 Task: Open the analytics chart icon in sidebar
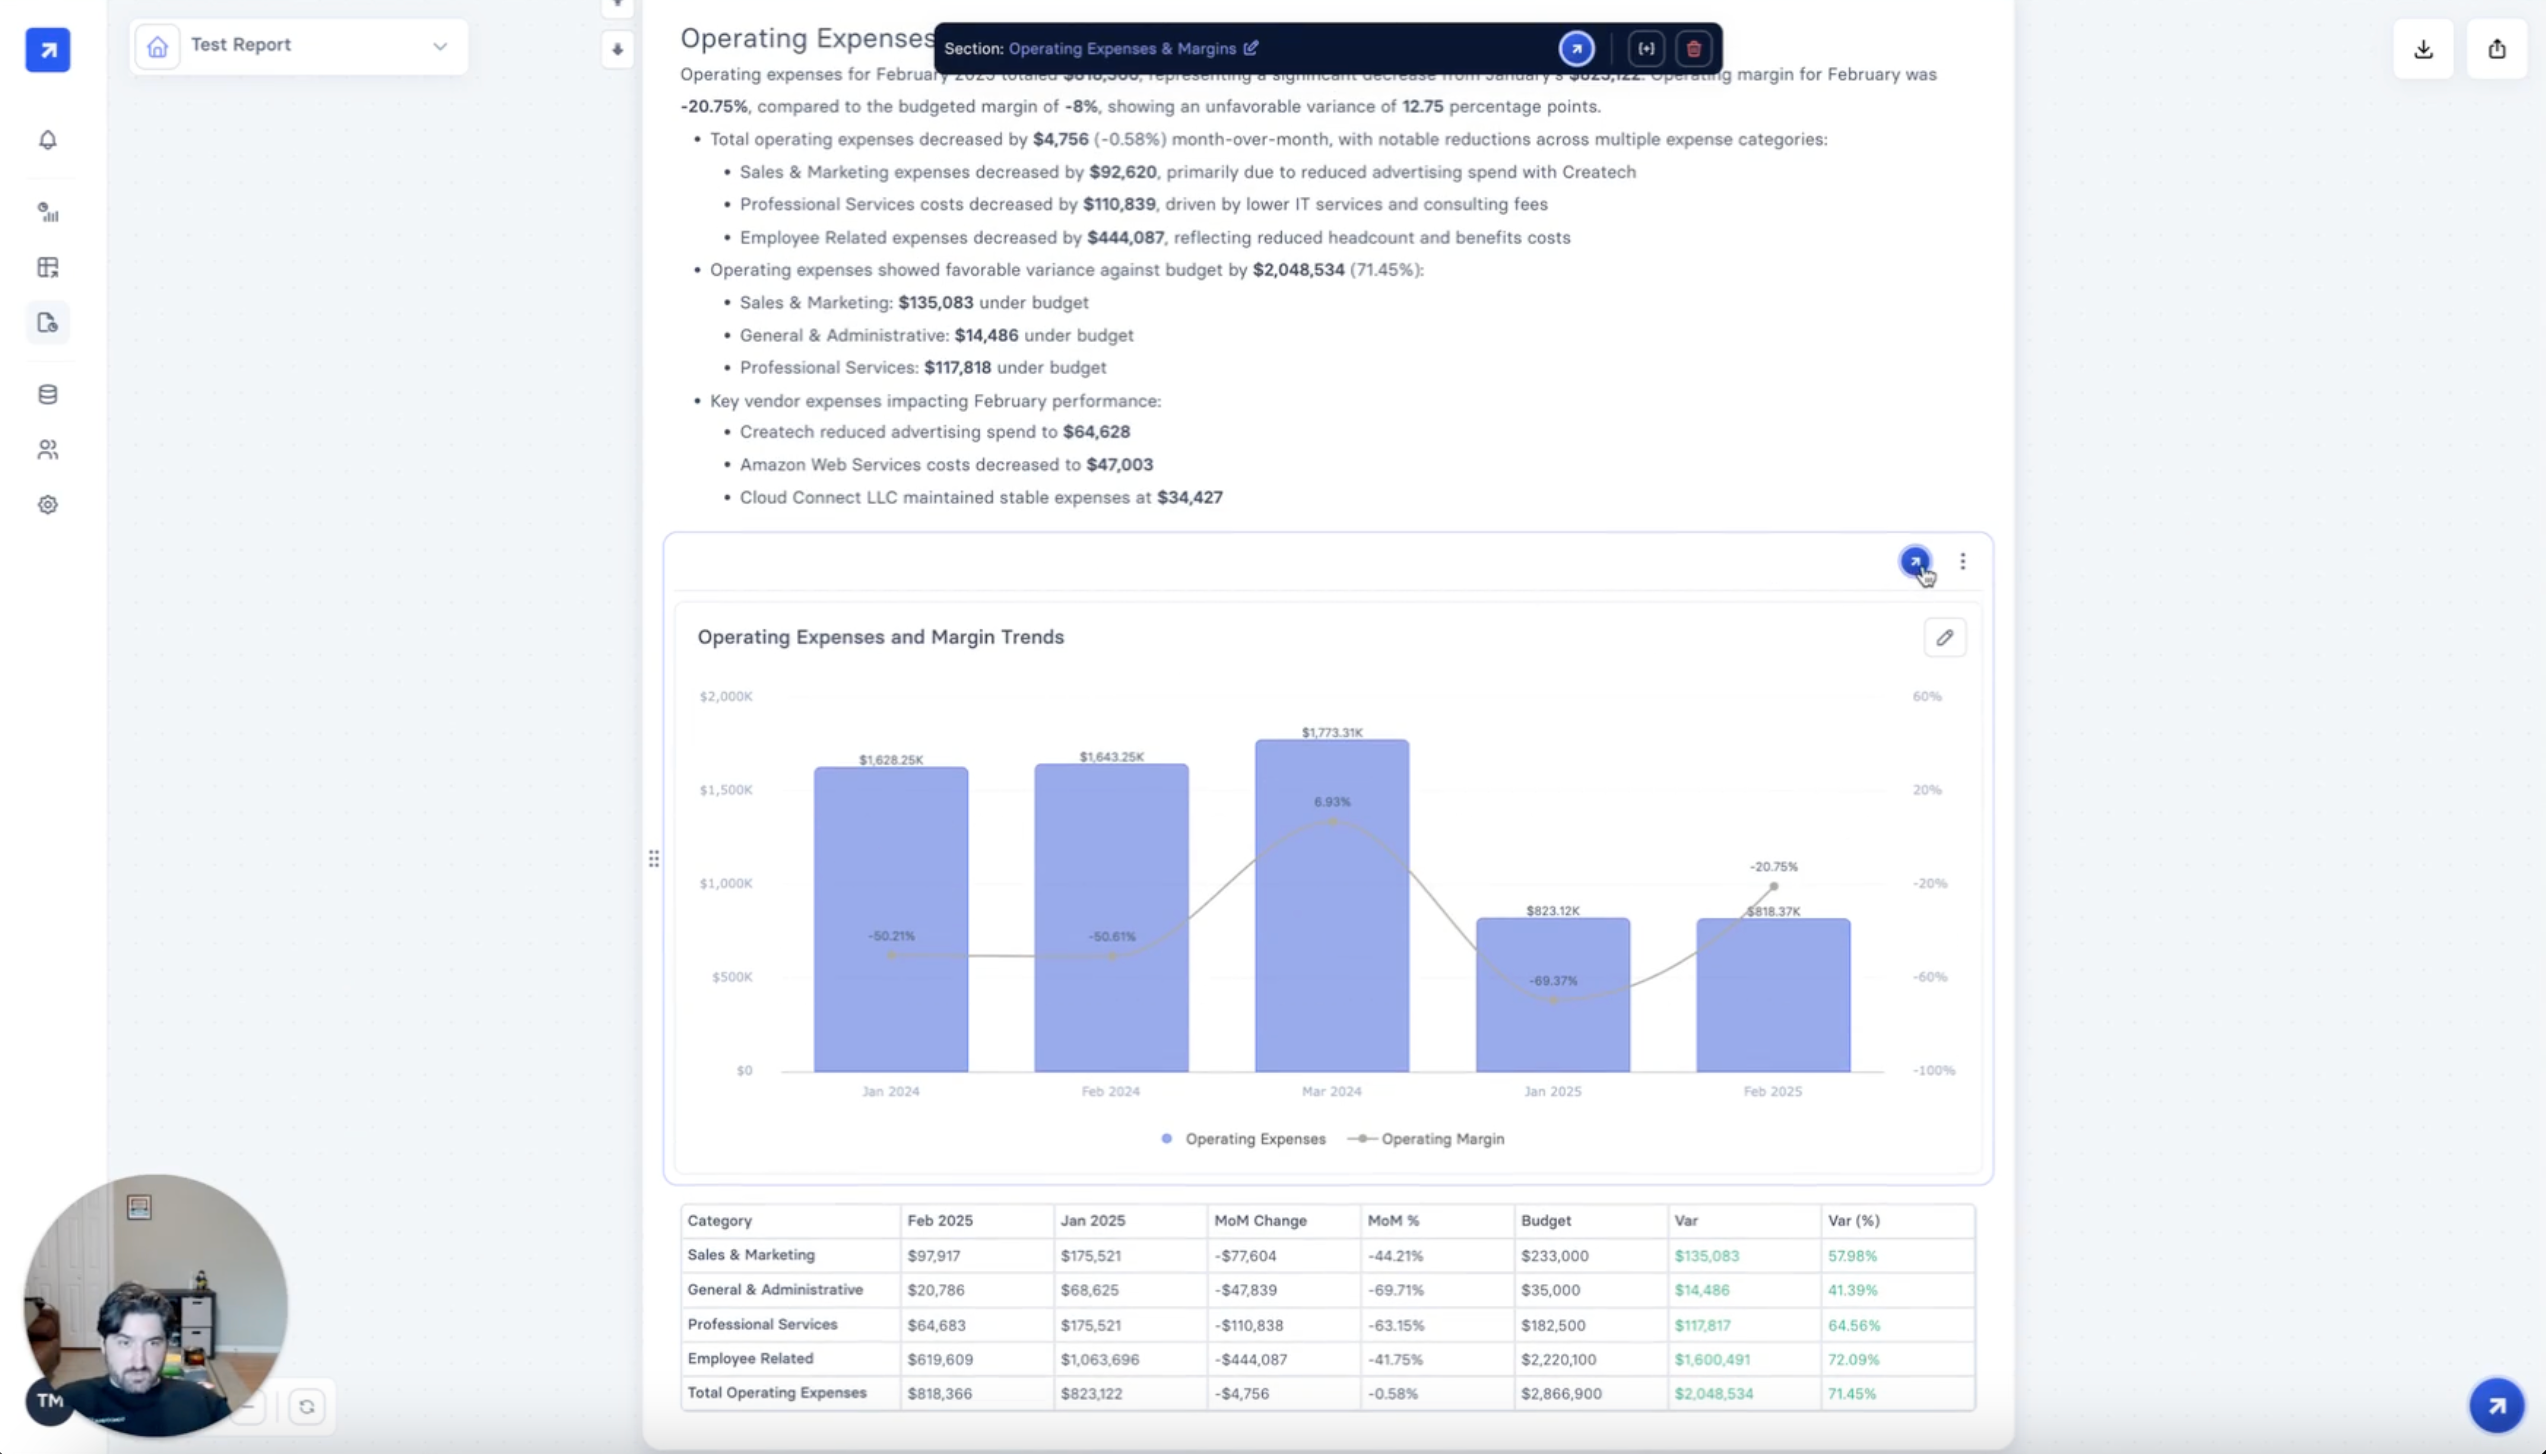[x=47, y=212]
